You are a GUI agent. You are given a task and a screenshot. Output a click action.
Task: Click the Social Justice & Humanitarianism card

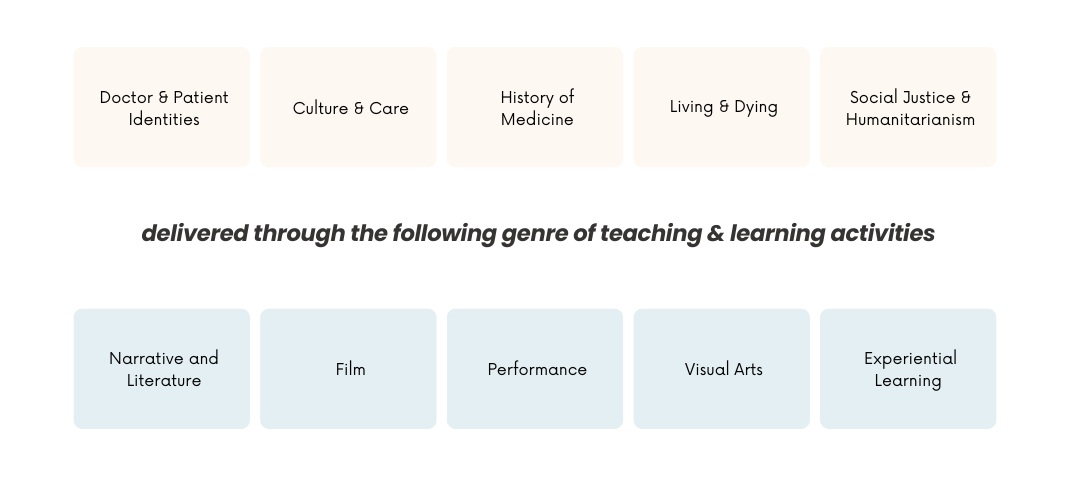[x=908, y=107]
